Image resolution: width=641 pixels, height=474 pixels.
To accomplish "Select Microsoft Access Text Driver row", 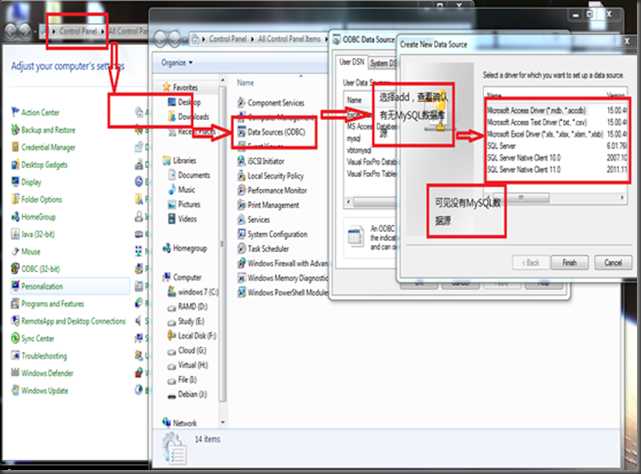I will (x=556, y=122).
